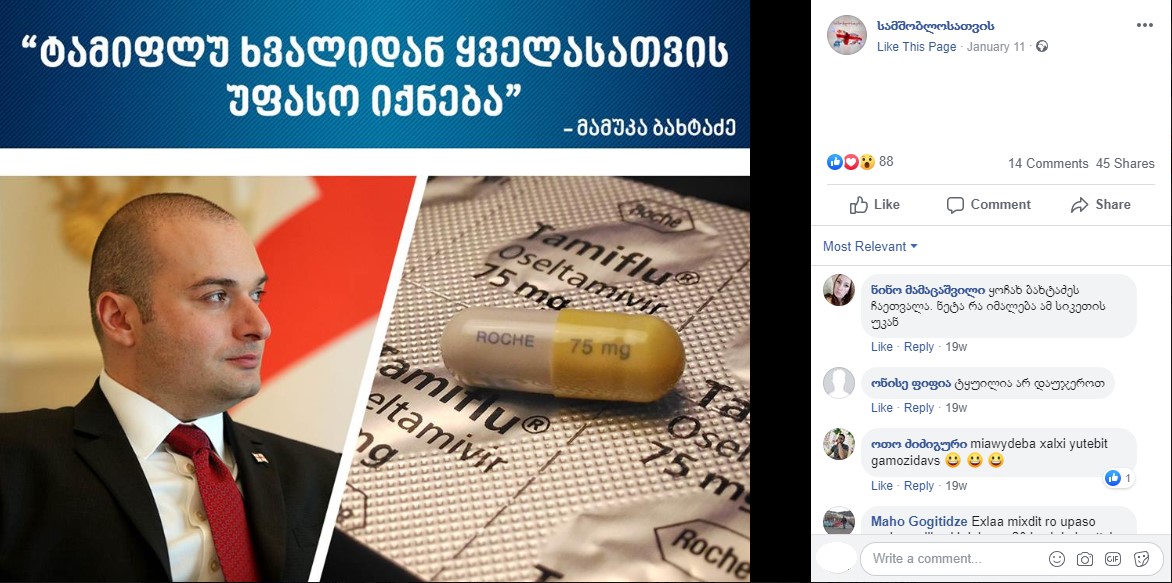Click the Comment button under the post

[988, 205]
